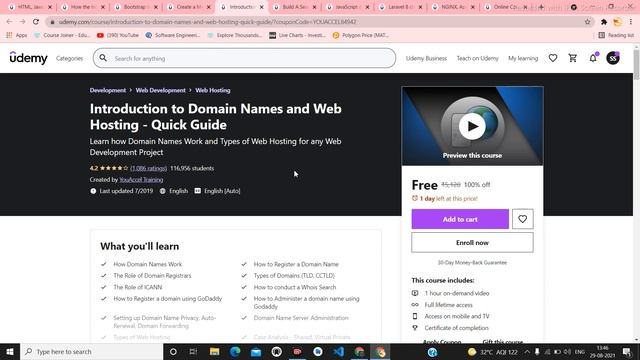The height and width of the screenshot is (360, 640).
Task: Open the Udemy logo home link
Action: pos(29,58)
